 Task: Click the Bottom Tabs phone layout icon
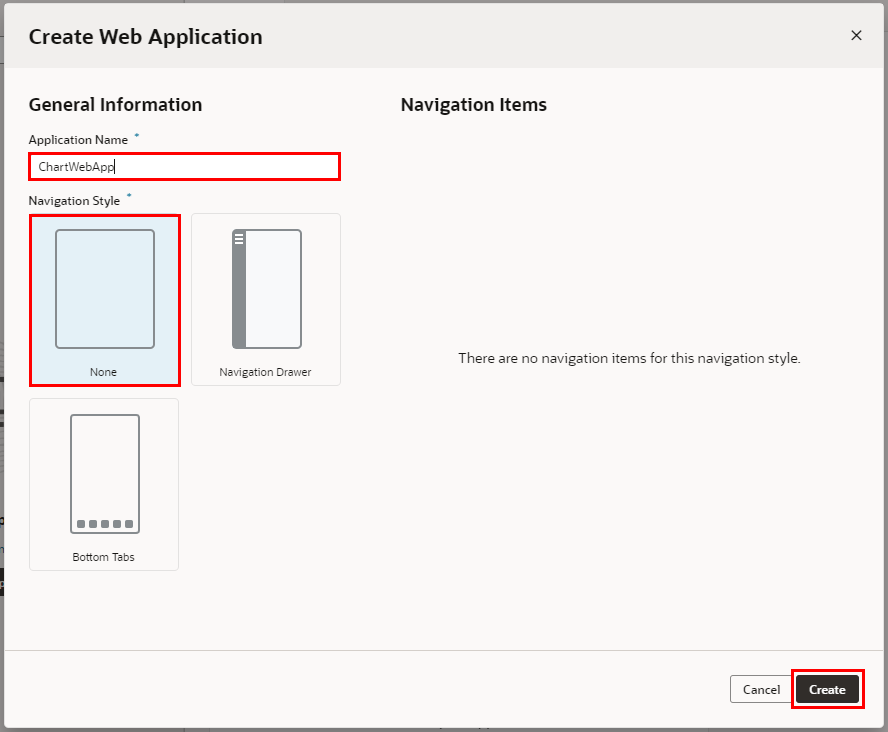coord(105,474)
